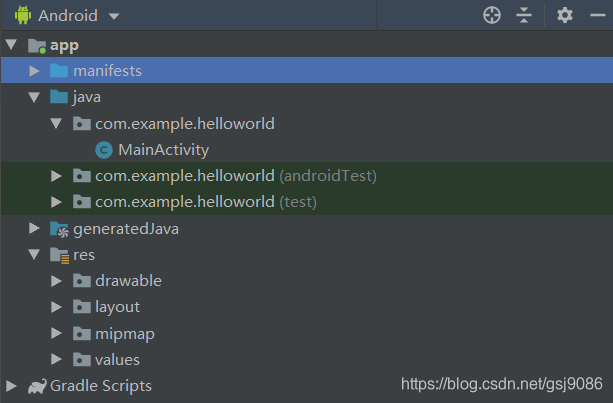Expand the drawable folder arrow
Viewport: 613px width, 403px height.
pos(56,281)
